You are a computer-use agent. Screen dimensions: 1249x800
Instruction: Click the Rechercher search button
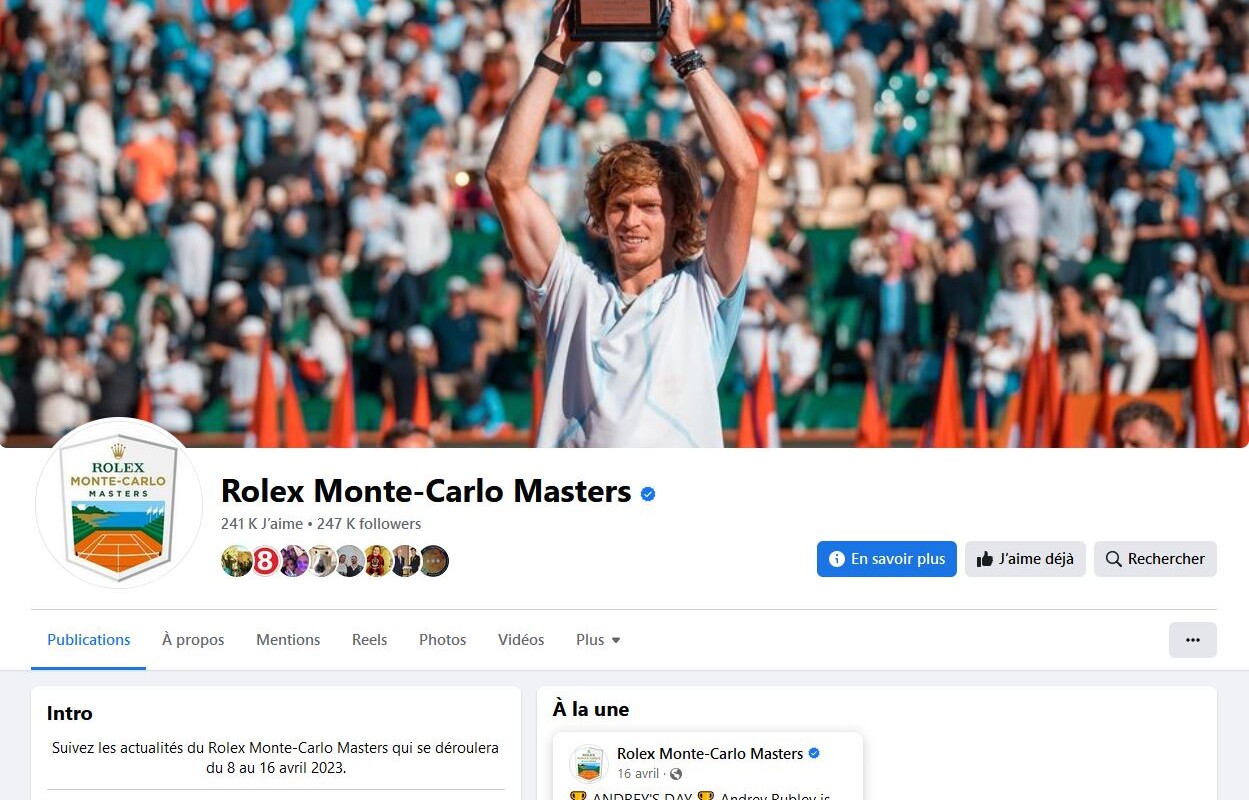1155,559
